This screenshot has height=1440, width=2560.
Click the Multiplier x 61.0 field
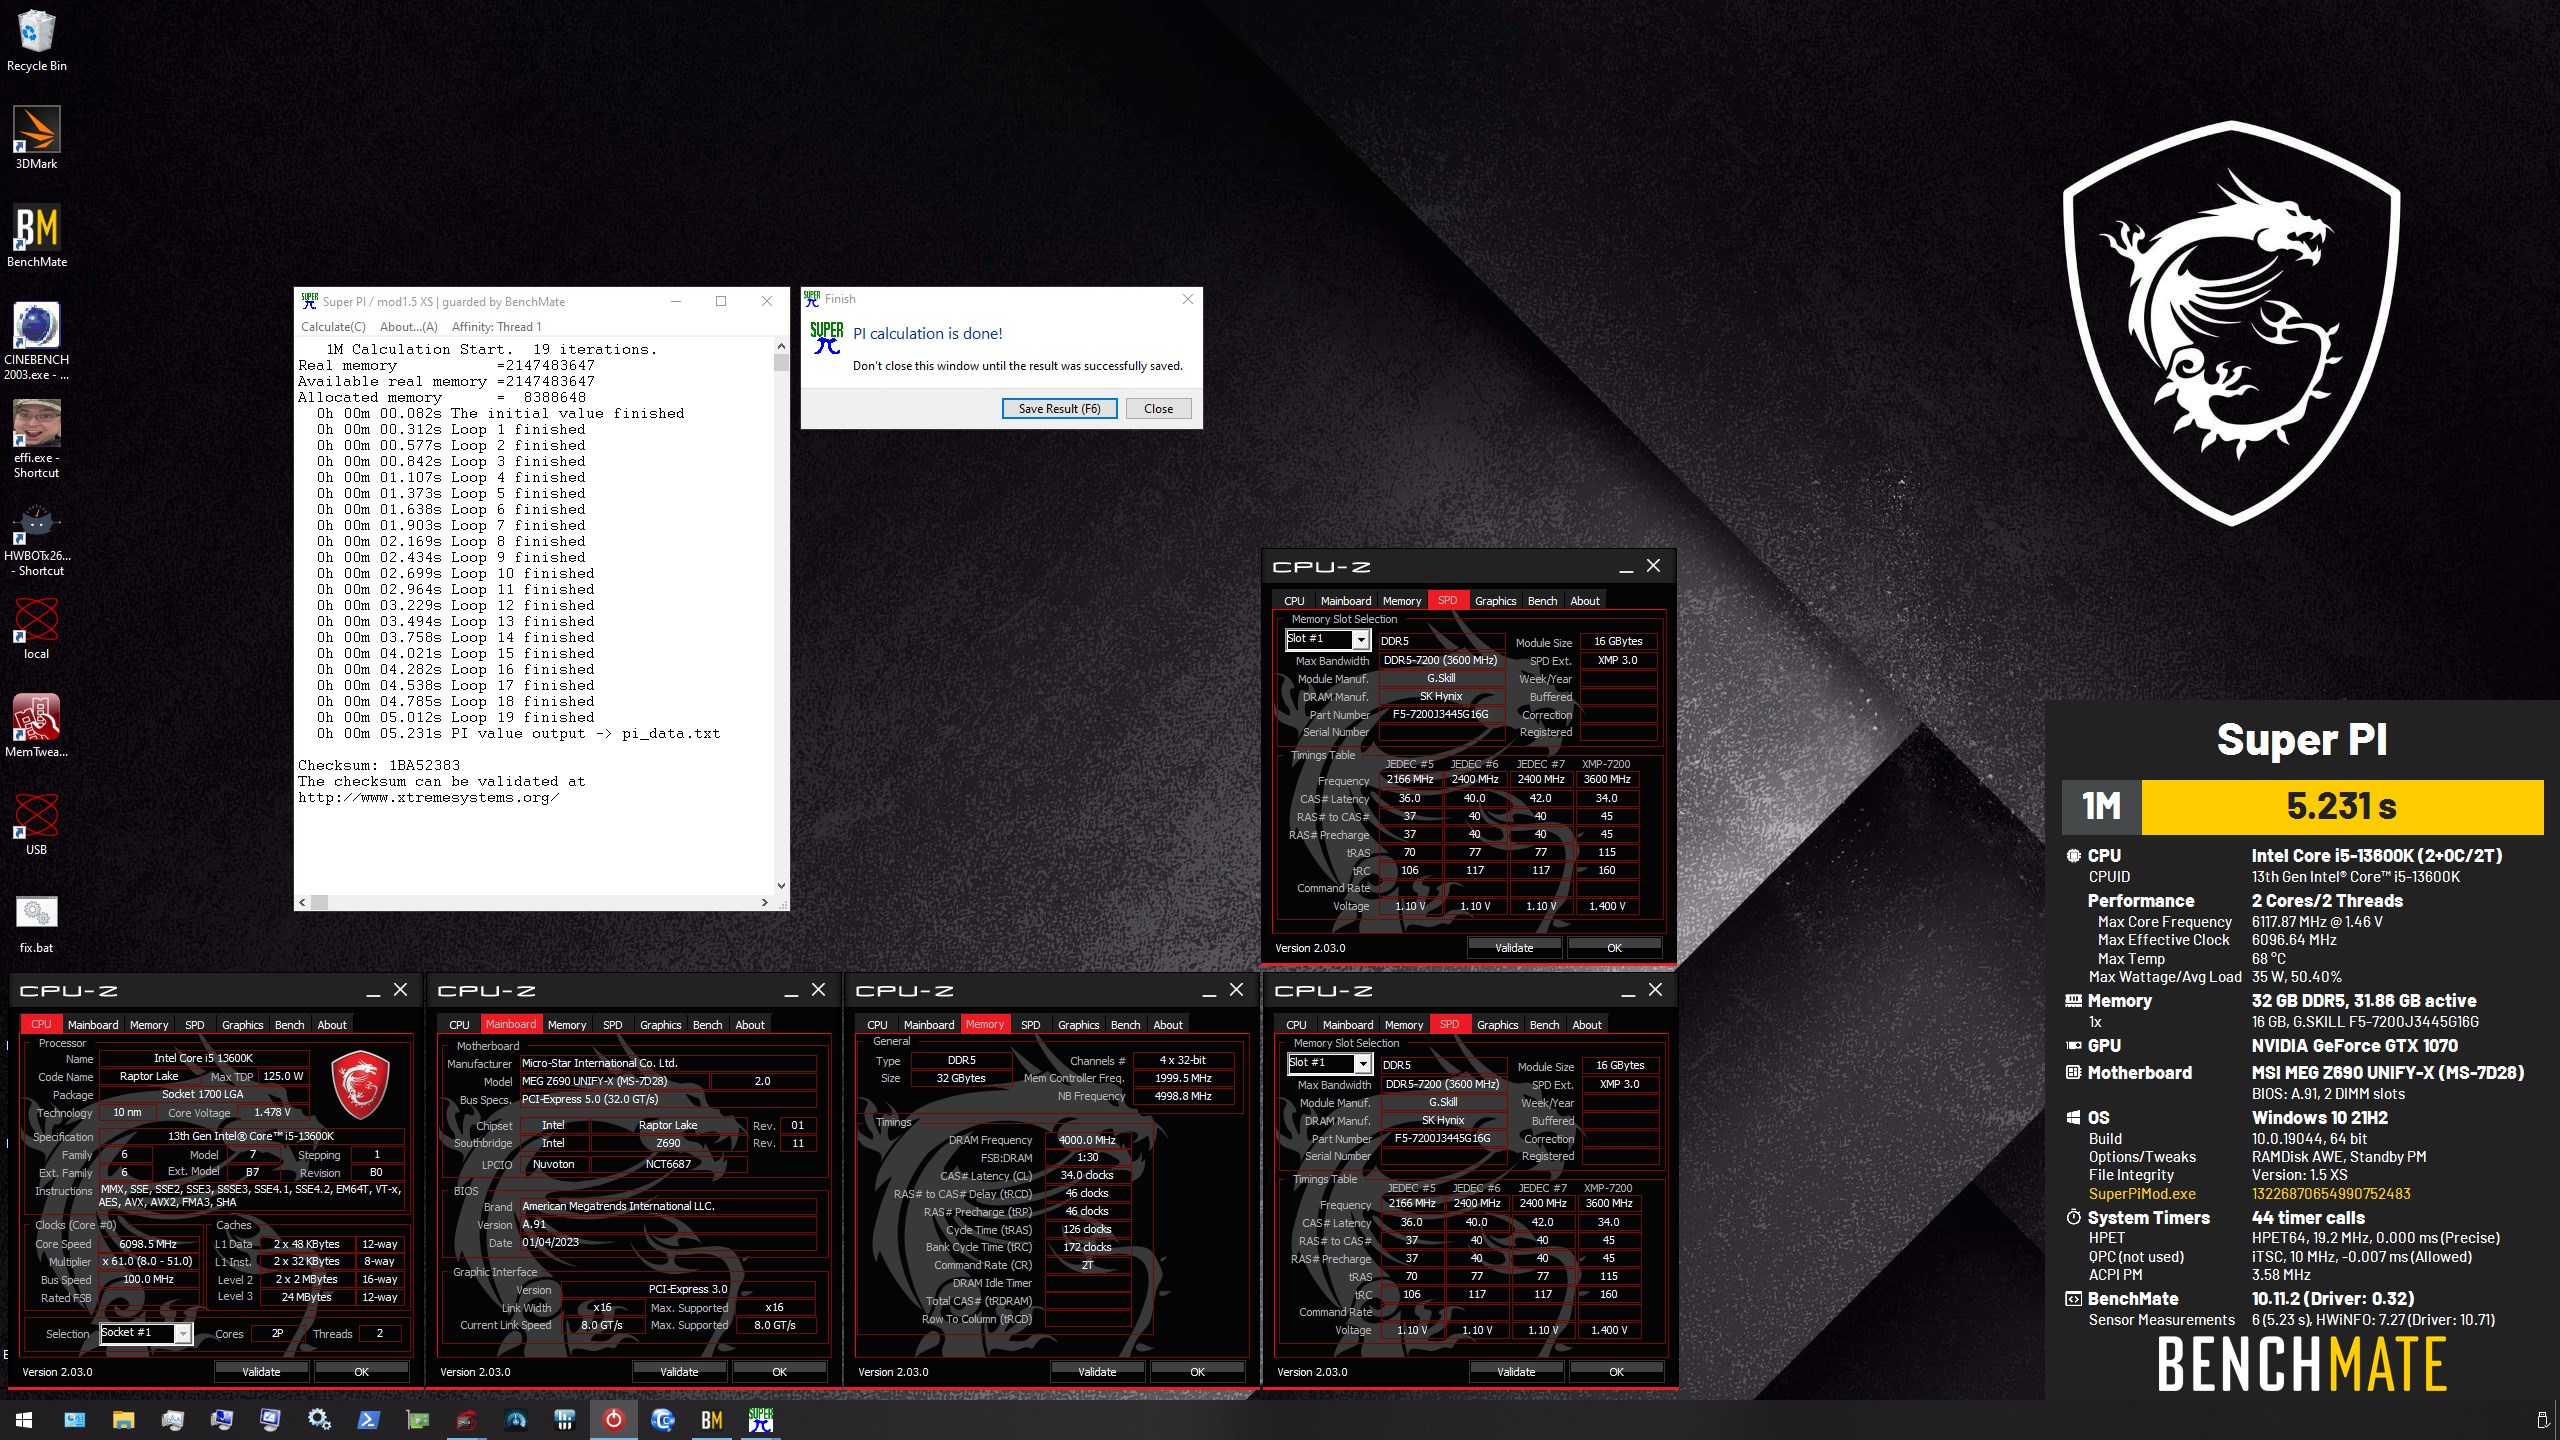tap(148, 1262)
